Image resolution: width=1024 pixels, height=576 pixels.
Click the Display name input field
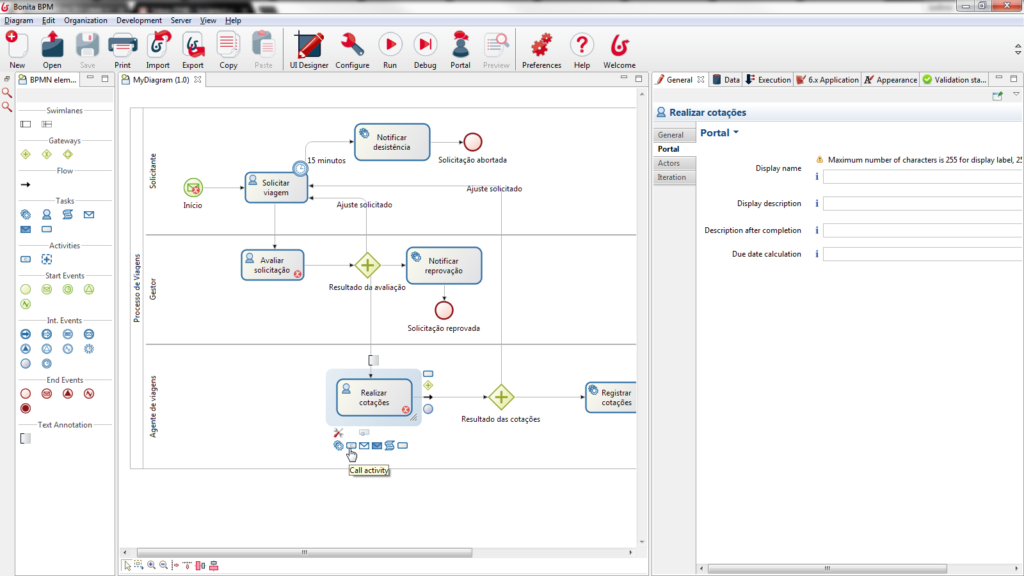[x=920, y=177]
